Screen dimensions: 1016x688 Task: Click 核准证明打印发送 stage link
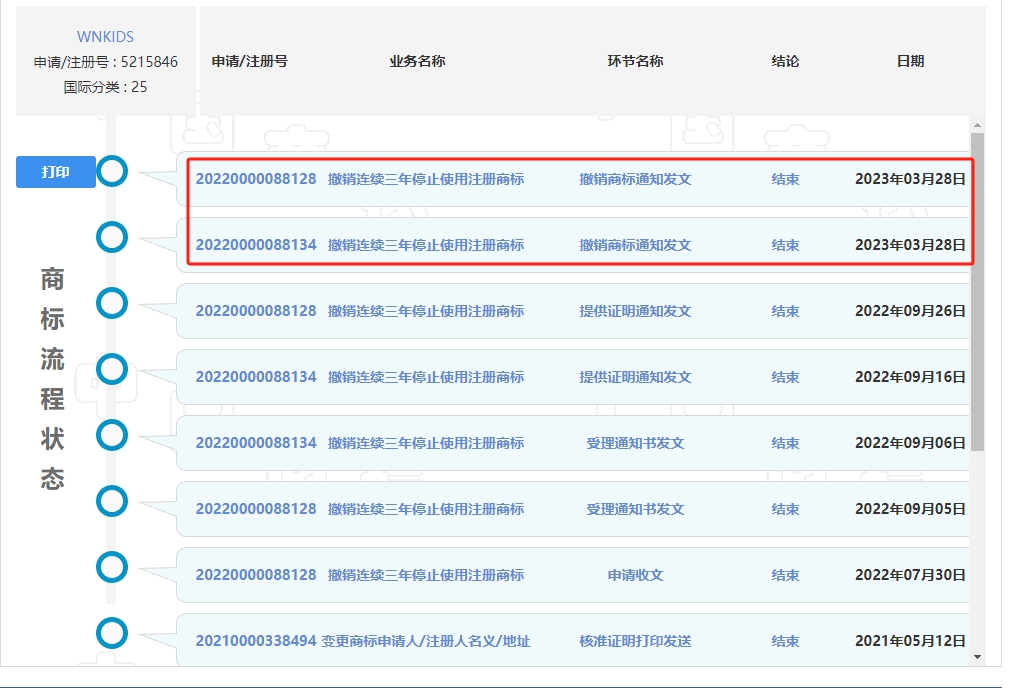635,641
